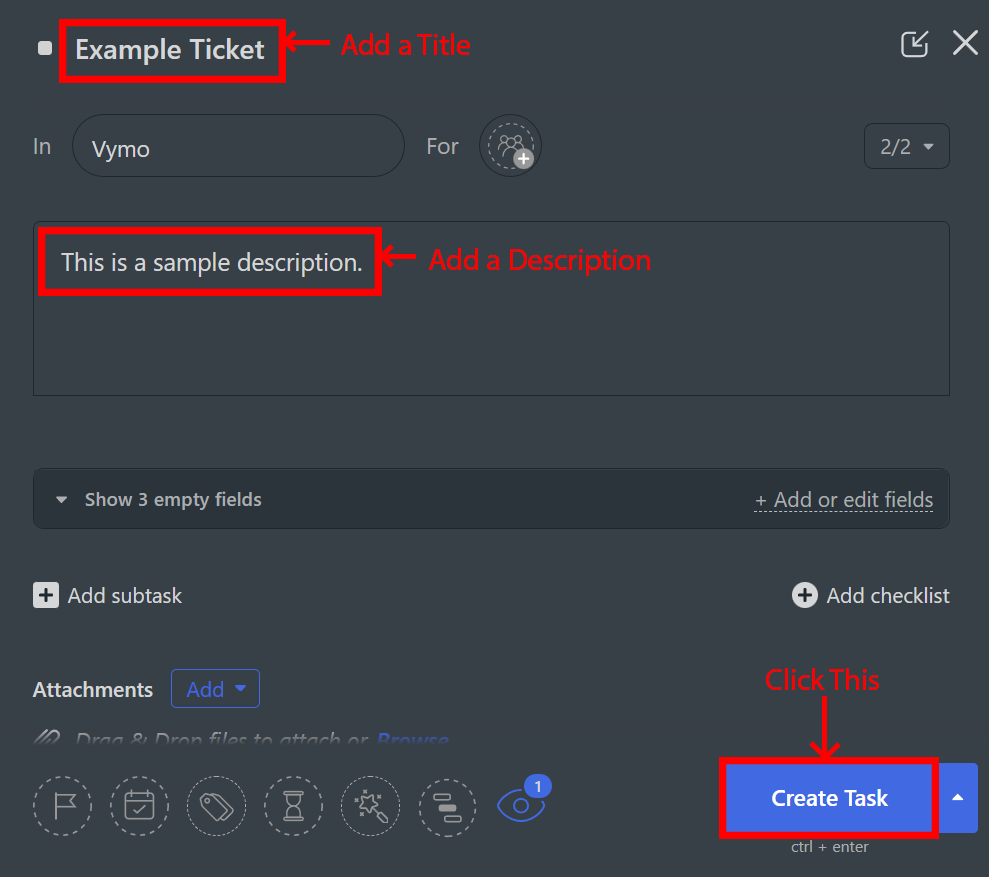Select the time estimate hourglass icon

[293, 806]
